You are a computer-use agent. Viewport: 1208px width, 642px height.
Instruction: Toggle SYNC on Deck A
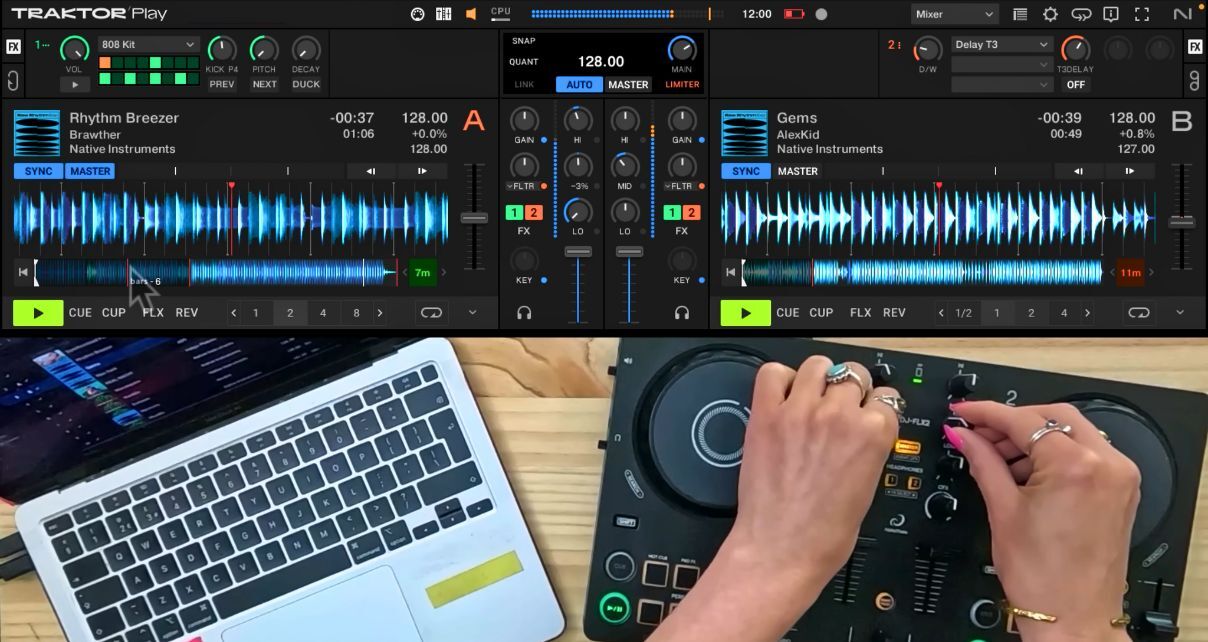[38, 171]
